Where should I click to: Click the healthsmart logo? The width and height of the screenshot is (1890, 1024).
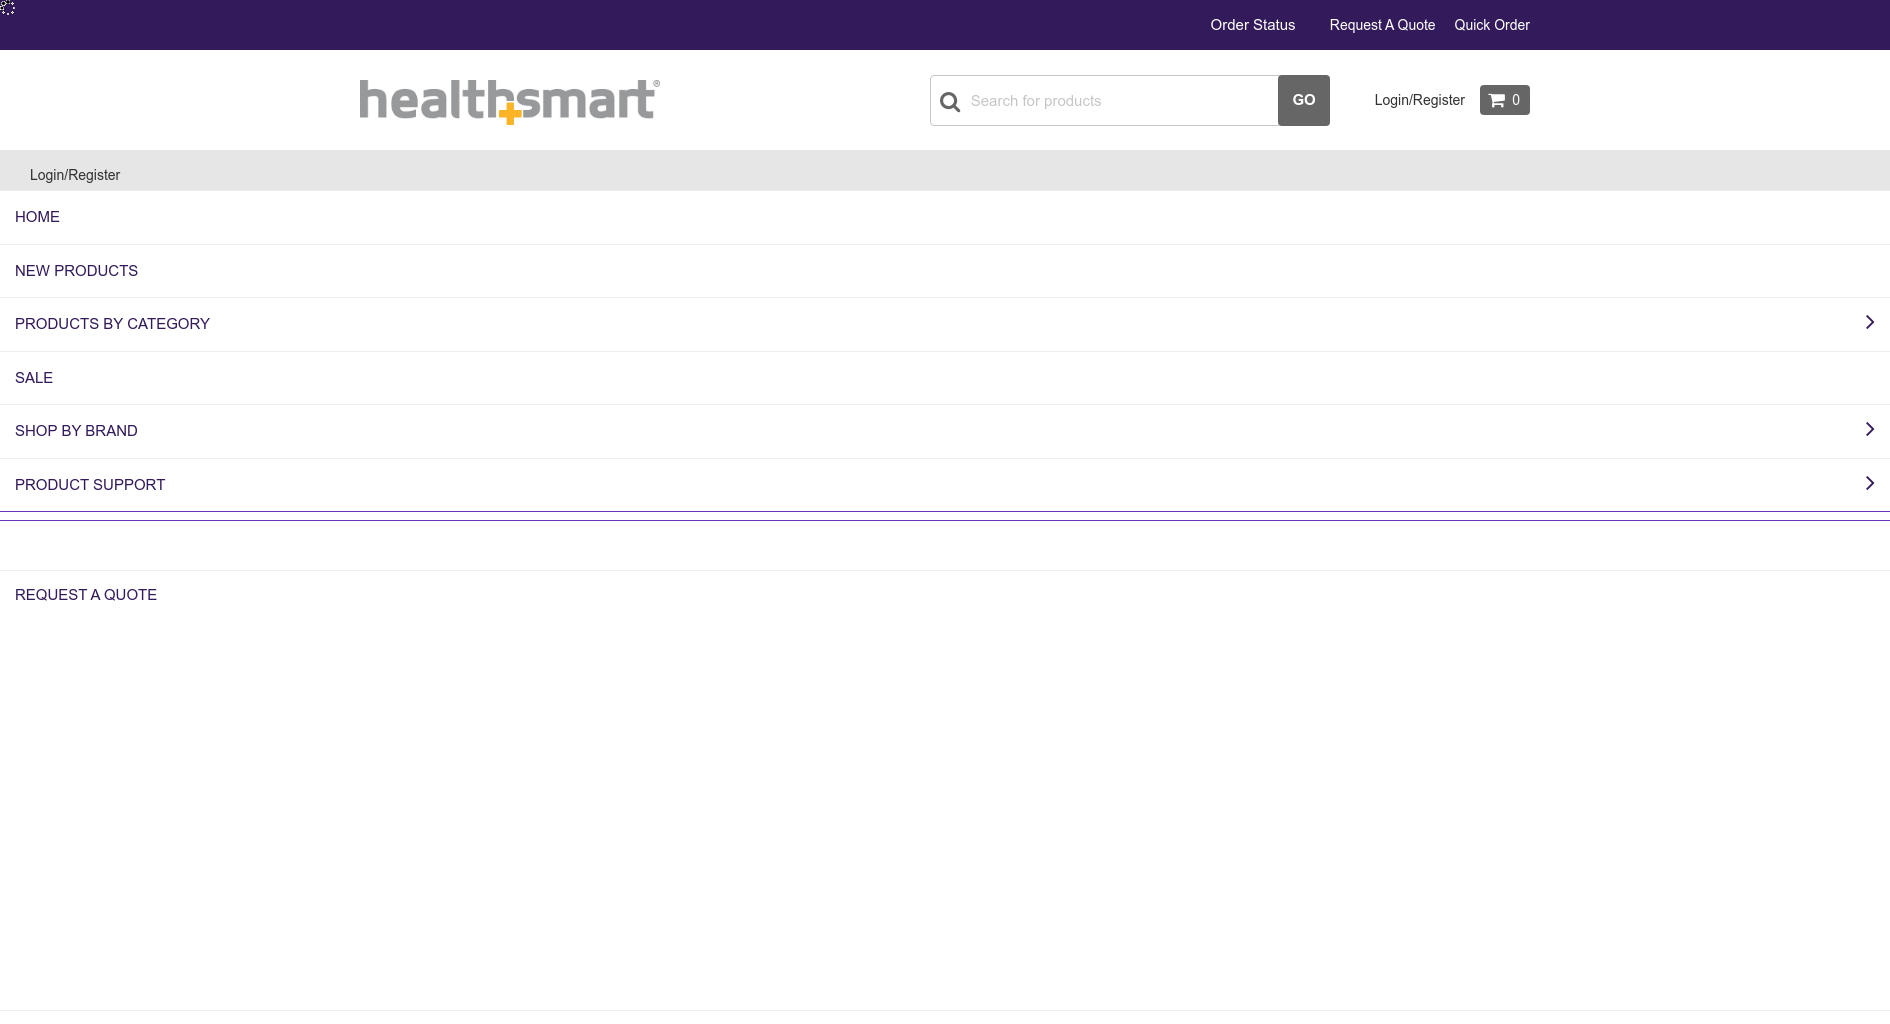click(x=509, y=101)
